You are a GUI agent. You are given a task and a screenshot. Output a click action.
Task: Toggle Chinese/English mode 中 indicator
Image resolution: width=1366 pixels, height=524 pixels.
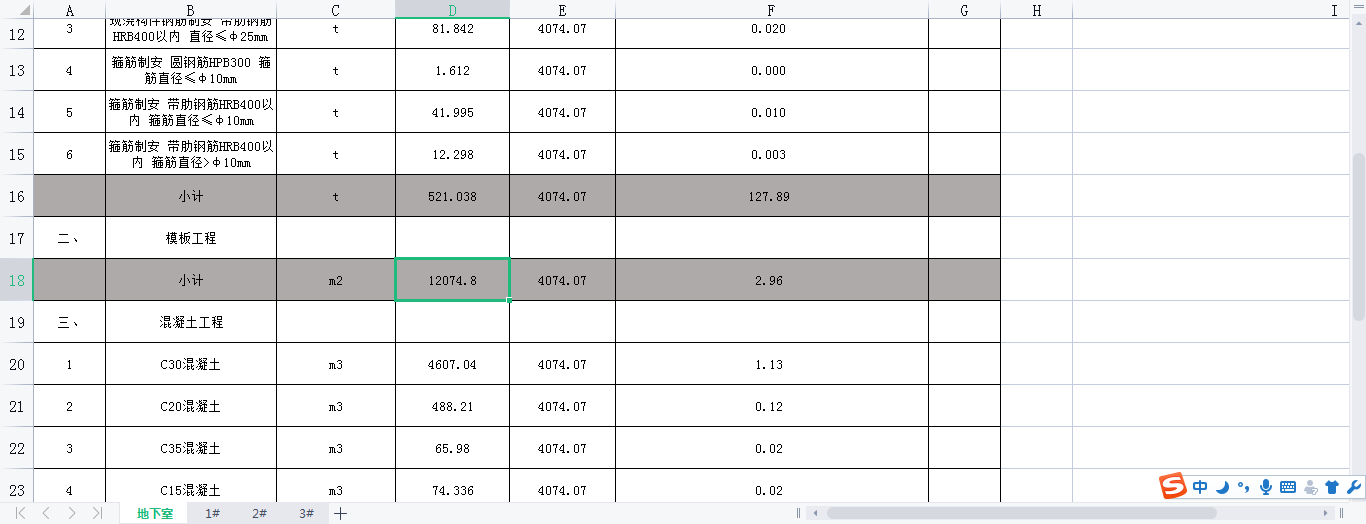click(1200, 487)
